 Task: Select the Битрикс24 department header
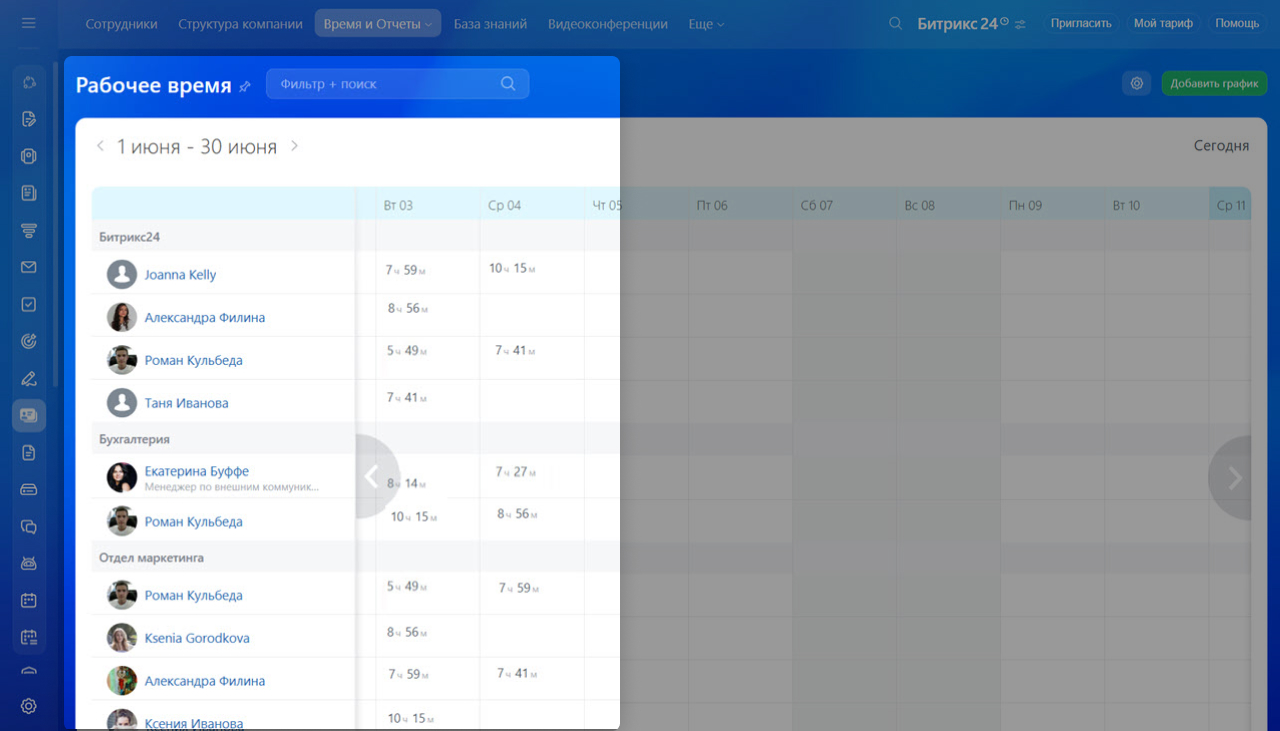(x=129, y=237)
